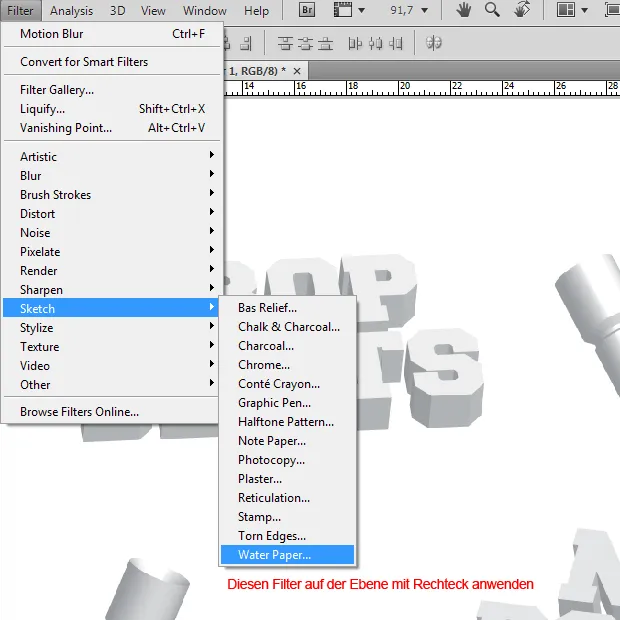620x620 pixels.
Task: Open the Analysis menu
Action: (71, 11)
